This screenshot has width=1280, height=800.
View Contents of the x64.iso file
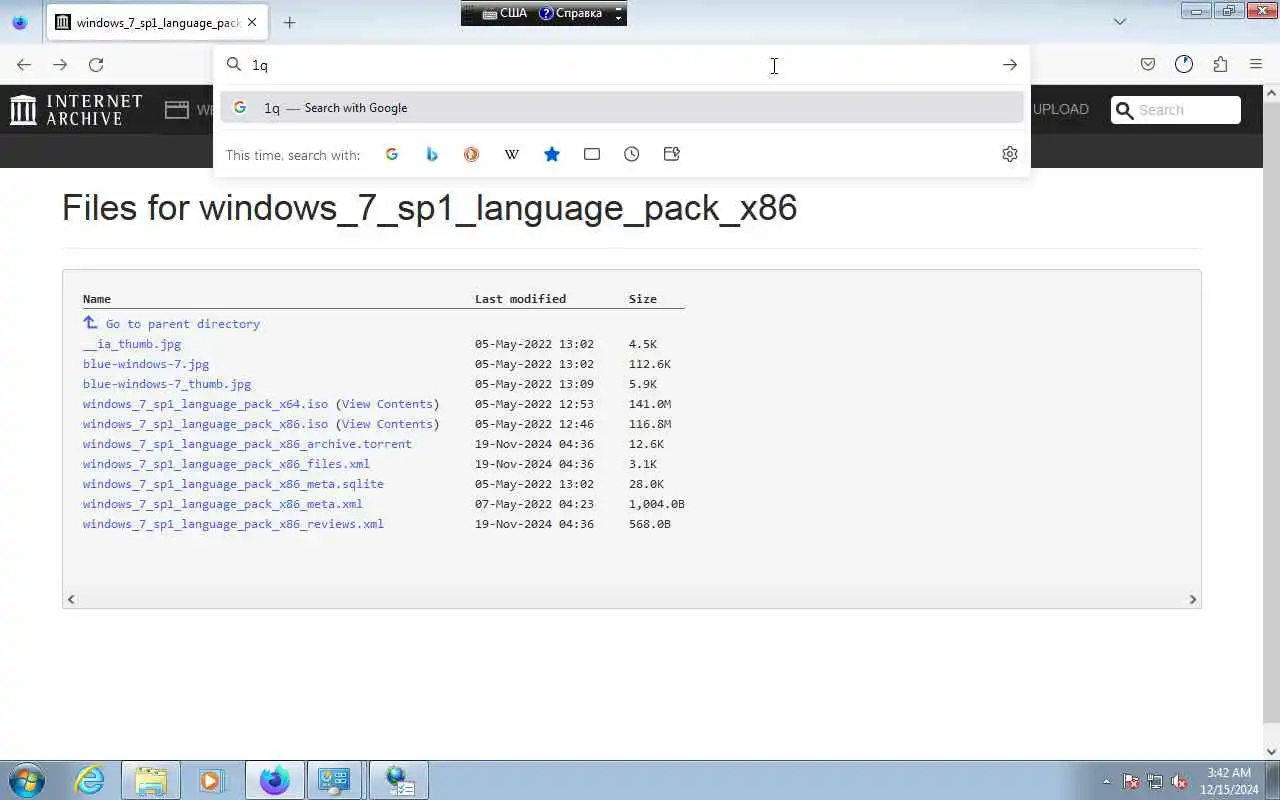click(387, 404)
